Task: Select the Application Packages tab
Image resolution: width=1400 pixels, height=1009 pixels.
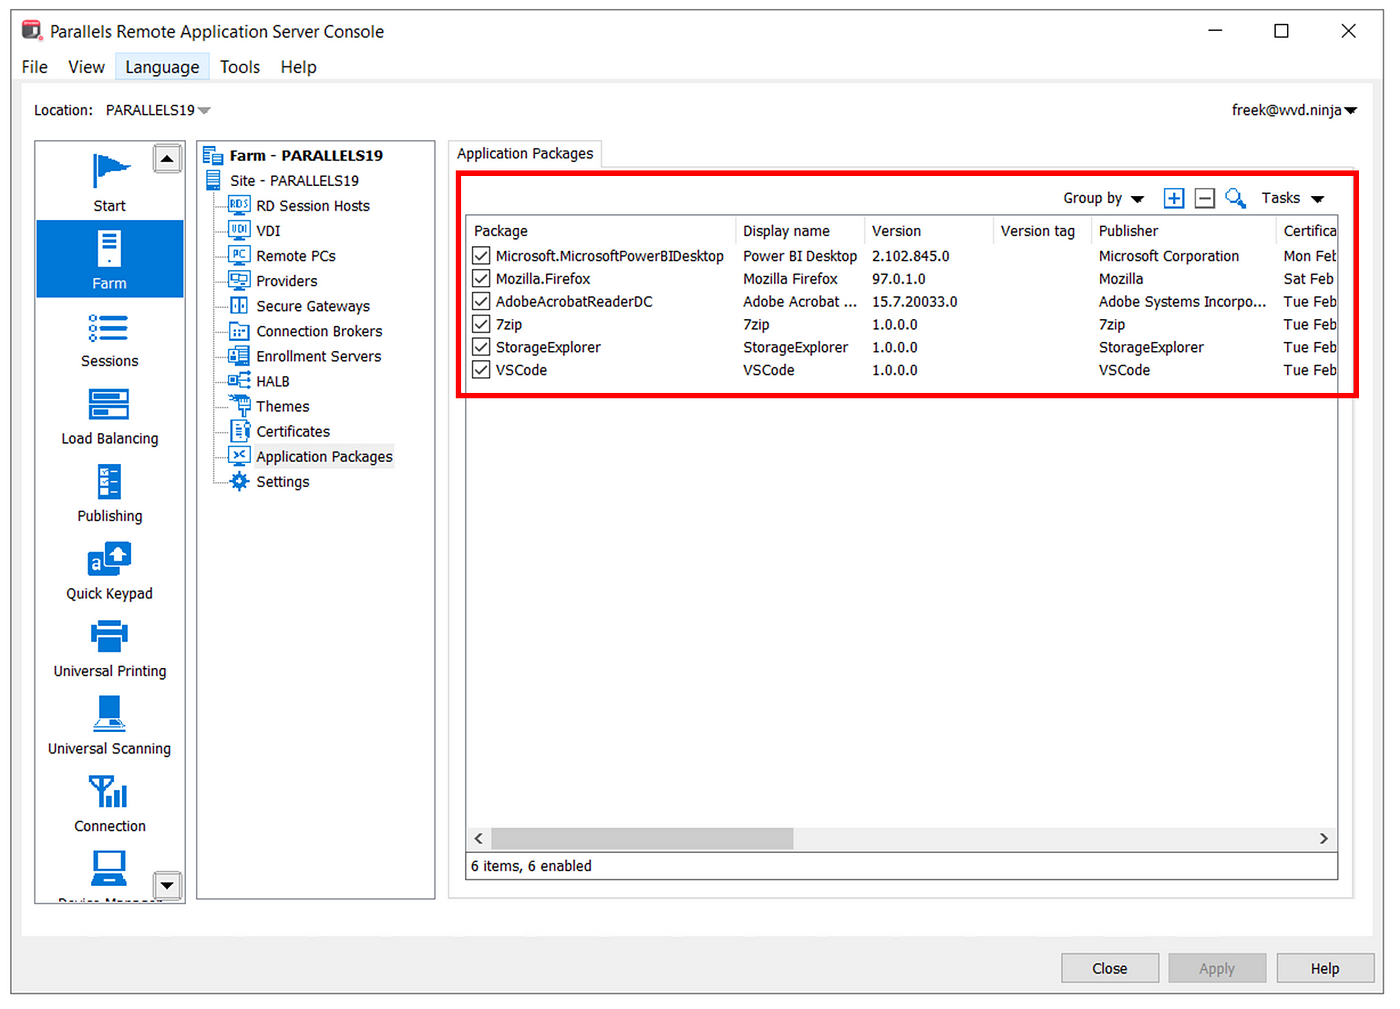Action: coord(525,153)
